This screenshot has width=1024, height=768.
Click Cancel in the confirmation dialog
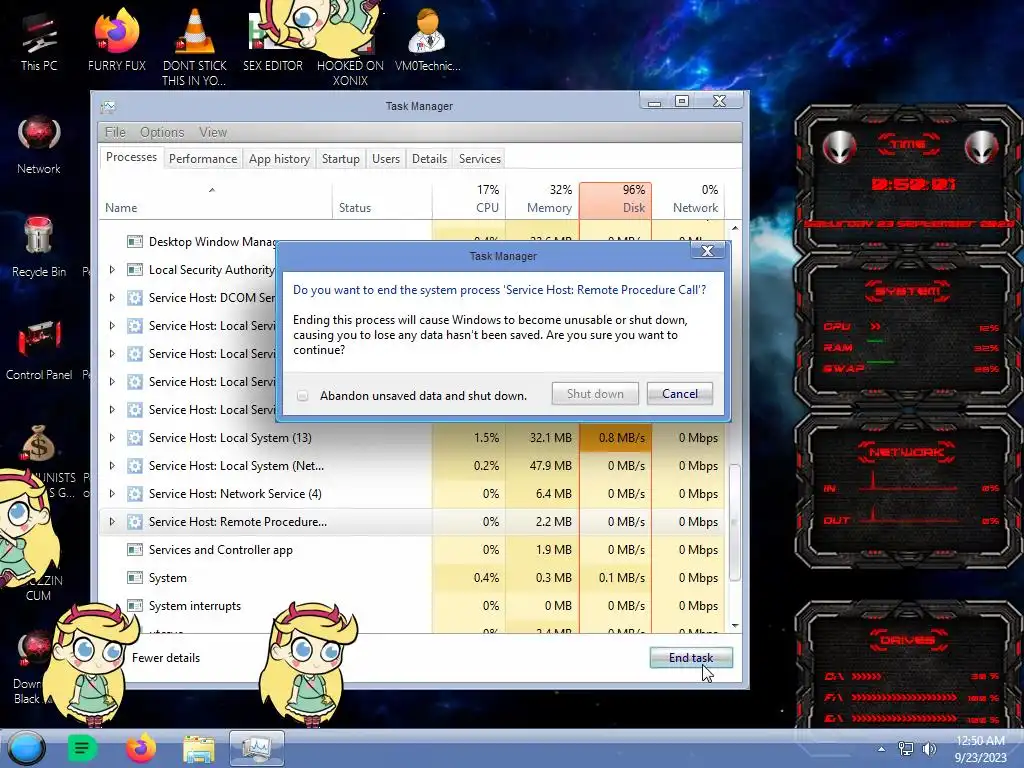(680, 394)
